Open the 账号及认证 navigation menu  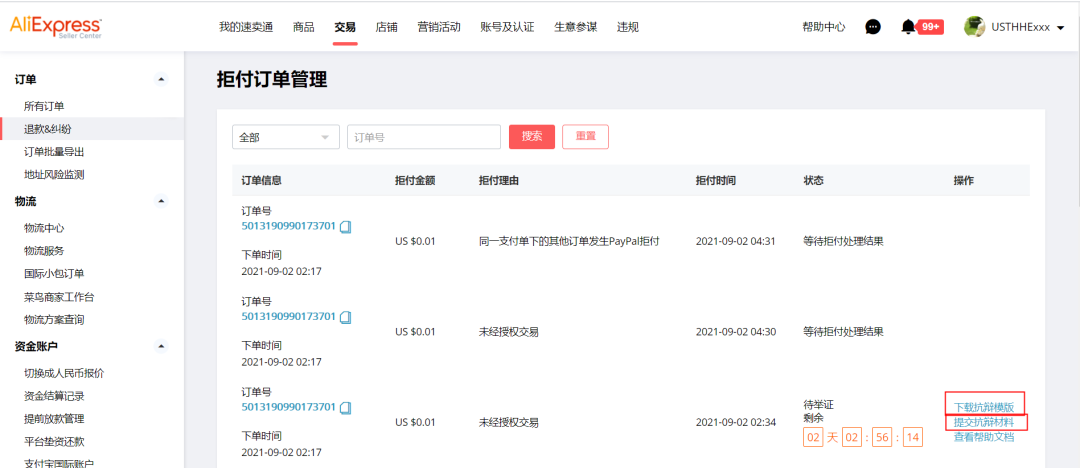[x=508, y=27]
